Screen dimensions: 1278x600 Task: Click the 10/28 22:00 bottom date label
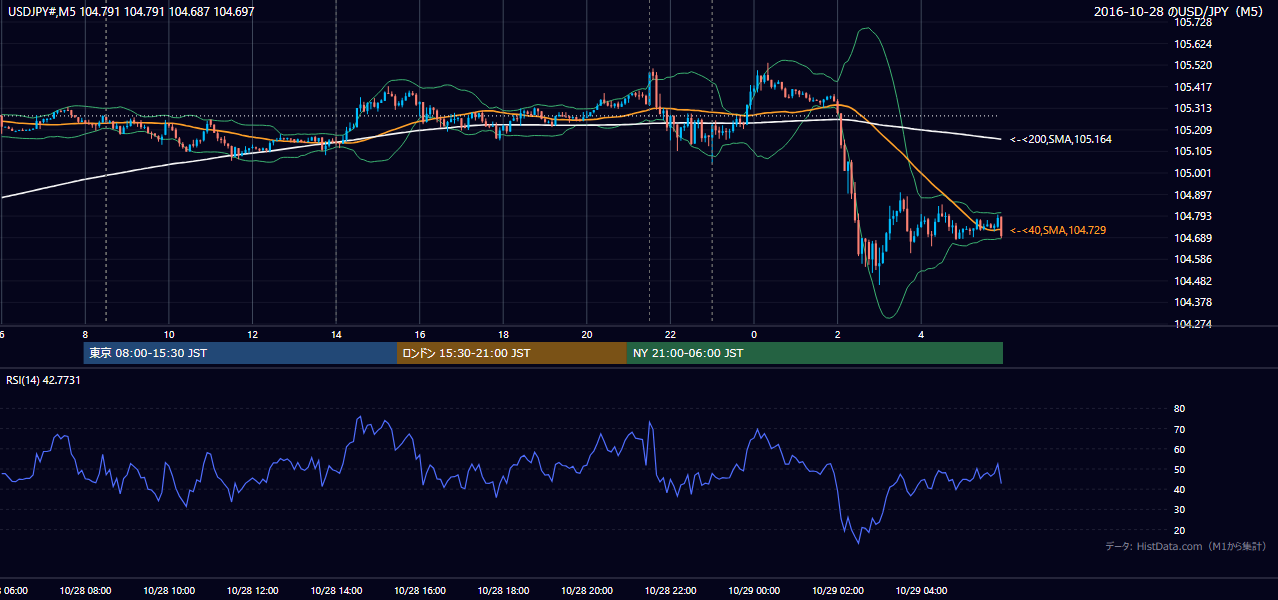[x=670, y=591]
